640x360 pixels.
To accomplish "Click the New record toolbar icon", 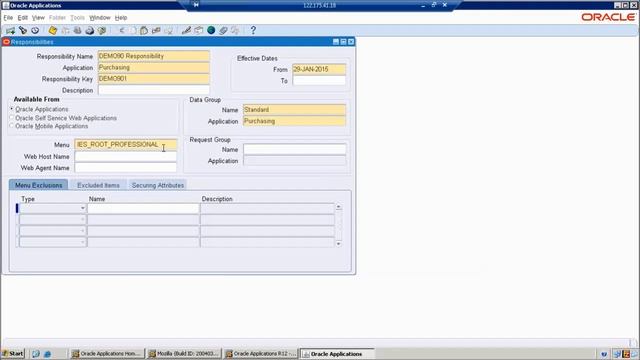I will (x=10, y=31).
